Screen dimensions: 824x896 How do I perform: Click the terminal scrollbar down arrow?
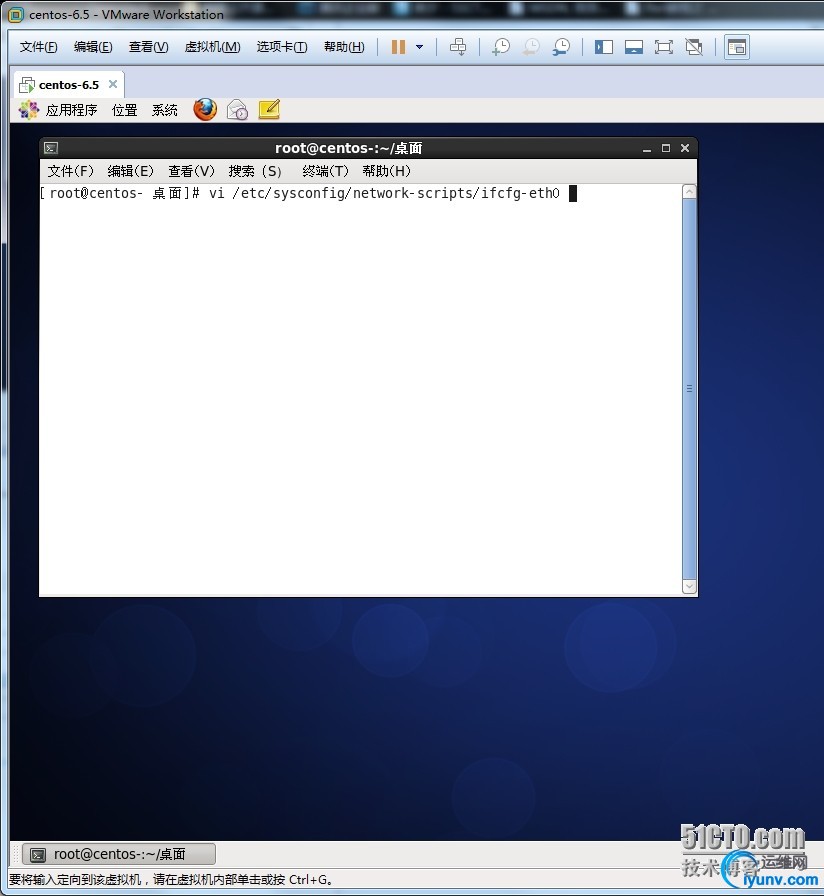690,586
